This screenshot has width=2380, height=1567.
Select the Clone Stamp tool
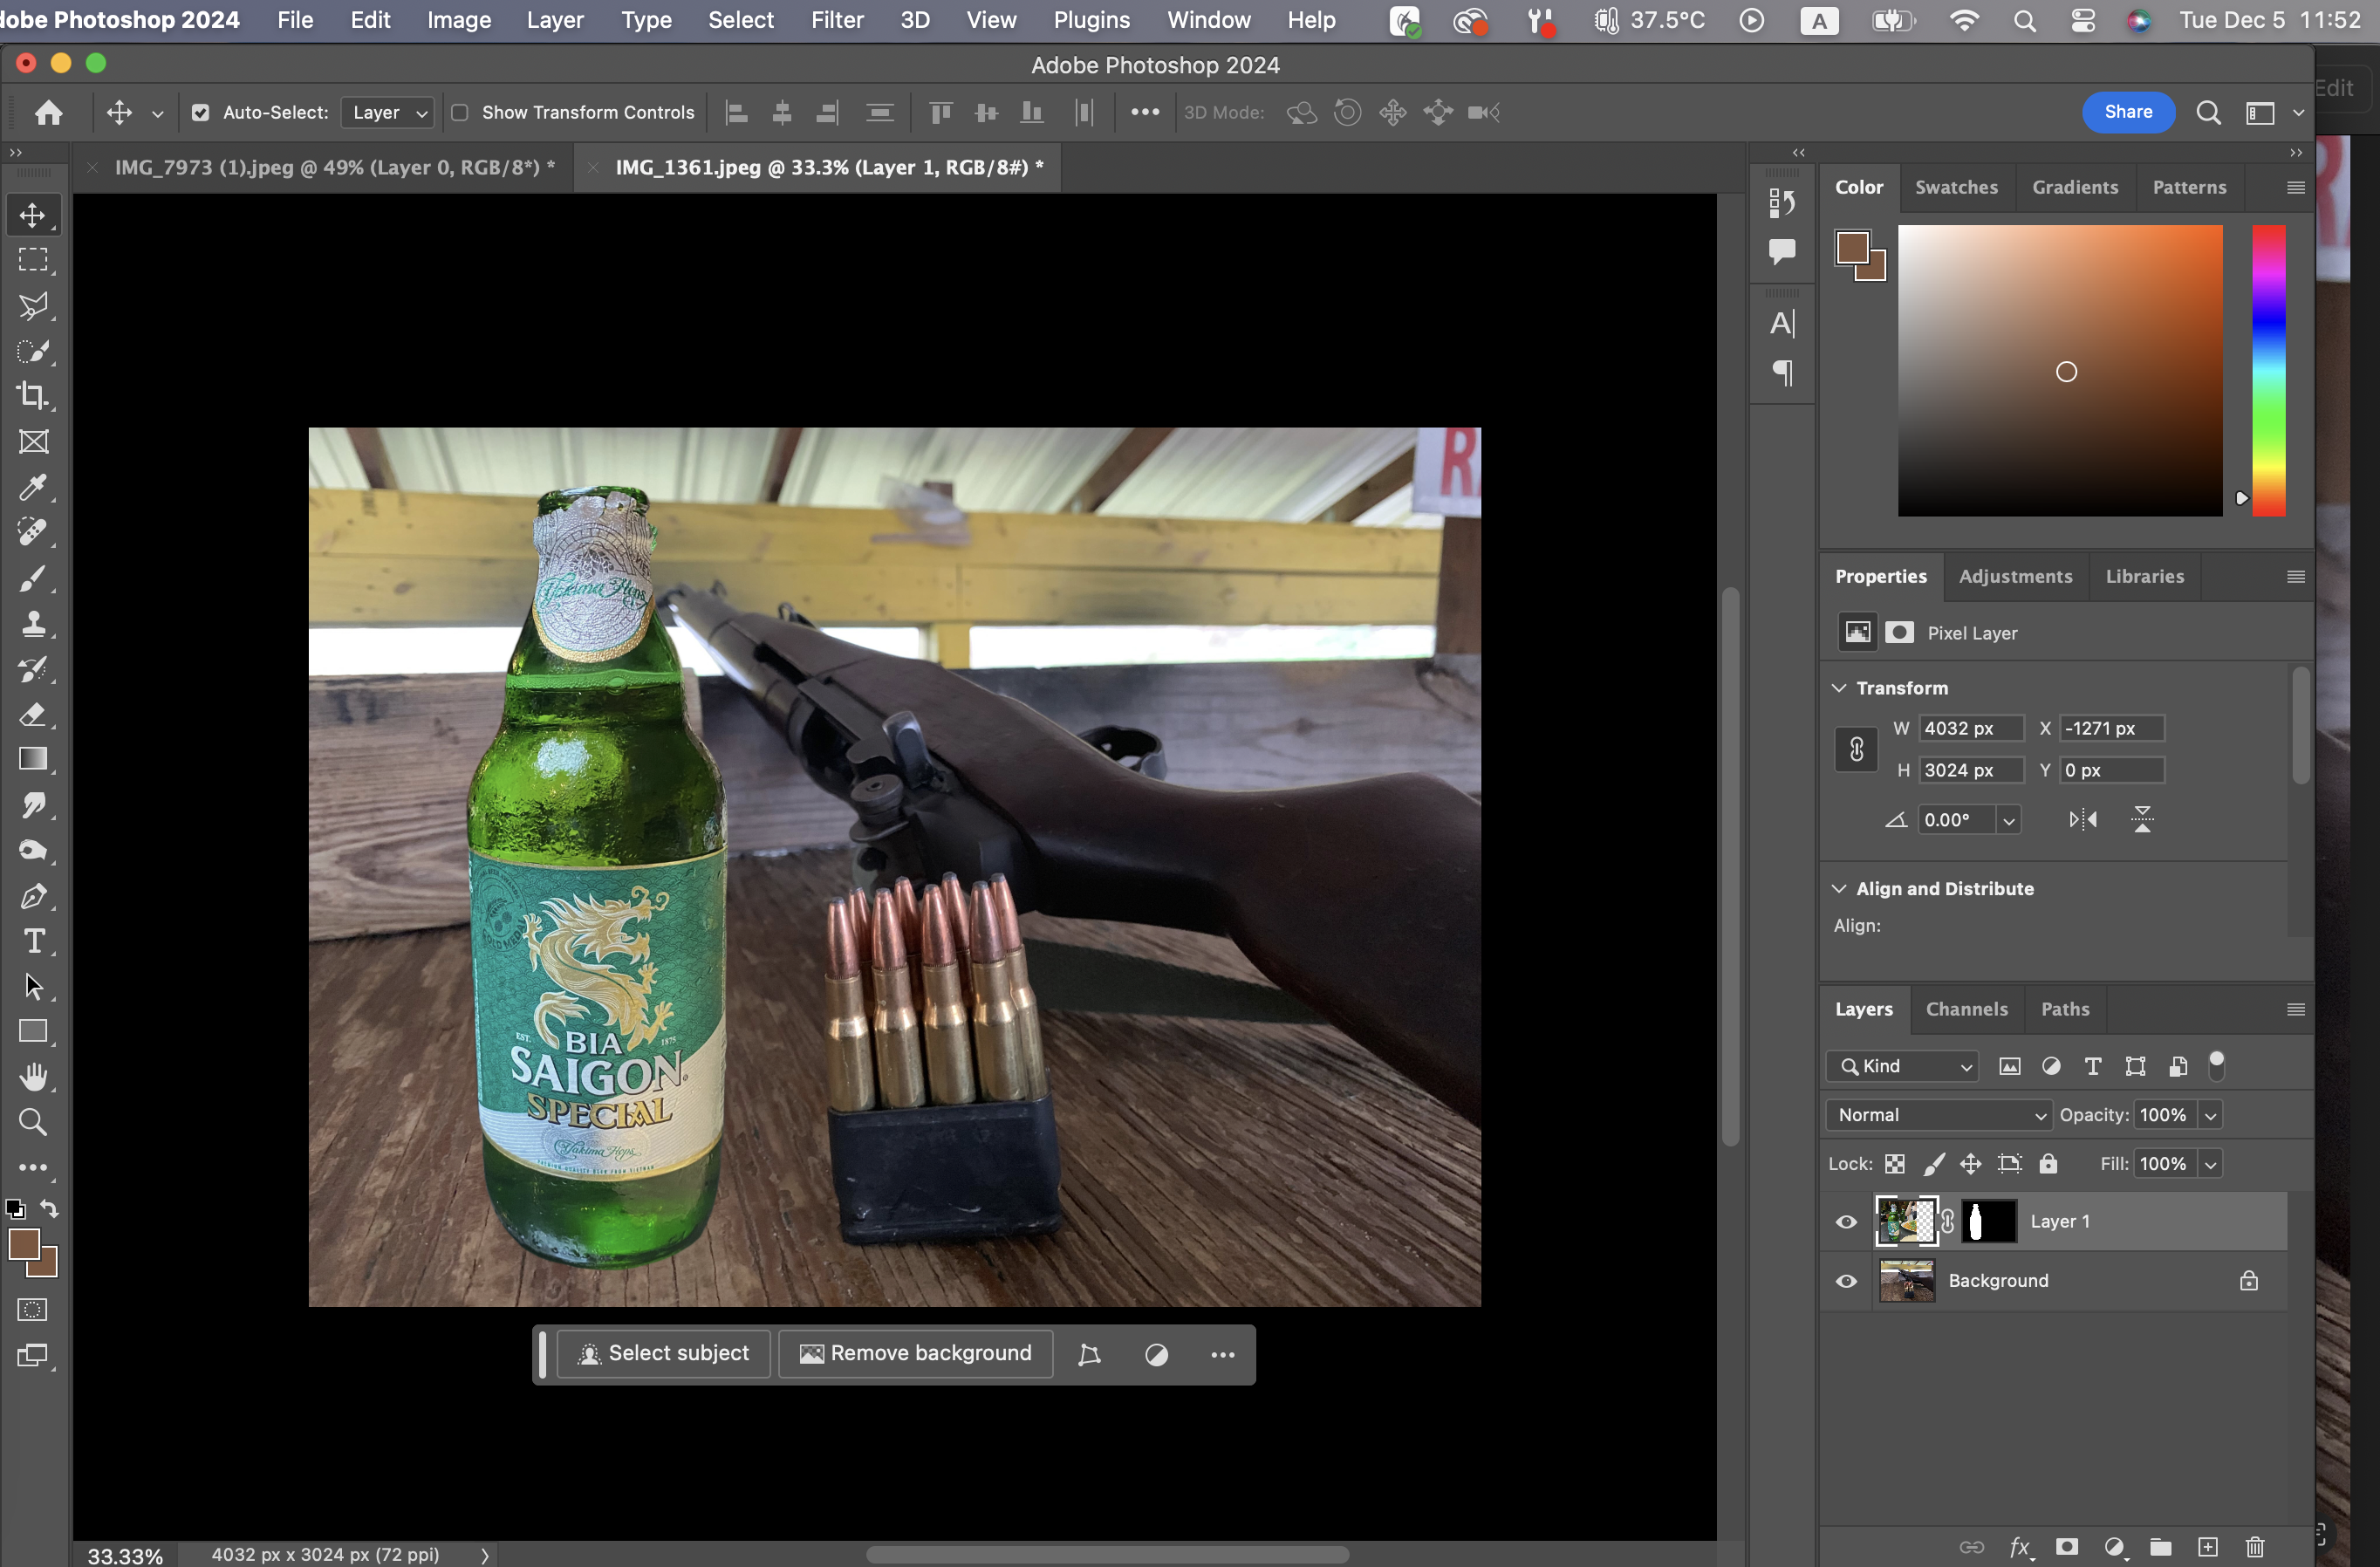point(33,624)
